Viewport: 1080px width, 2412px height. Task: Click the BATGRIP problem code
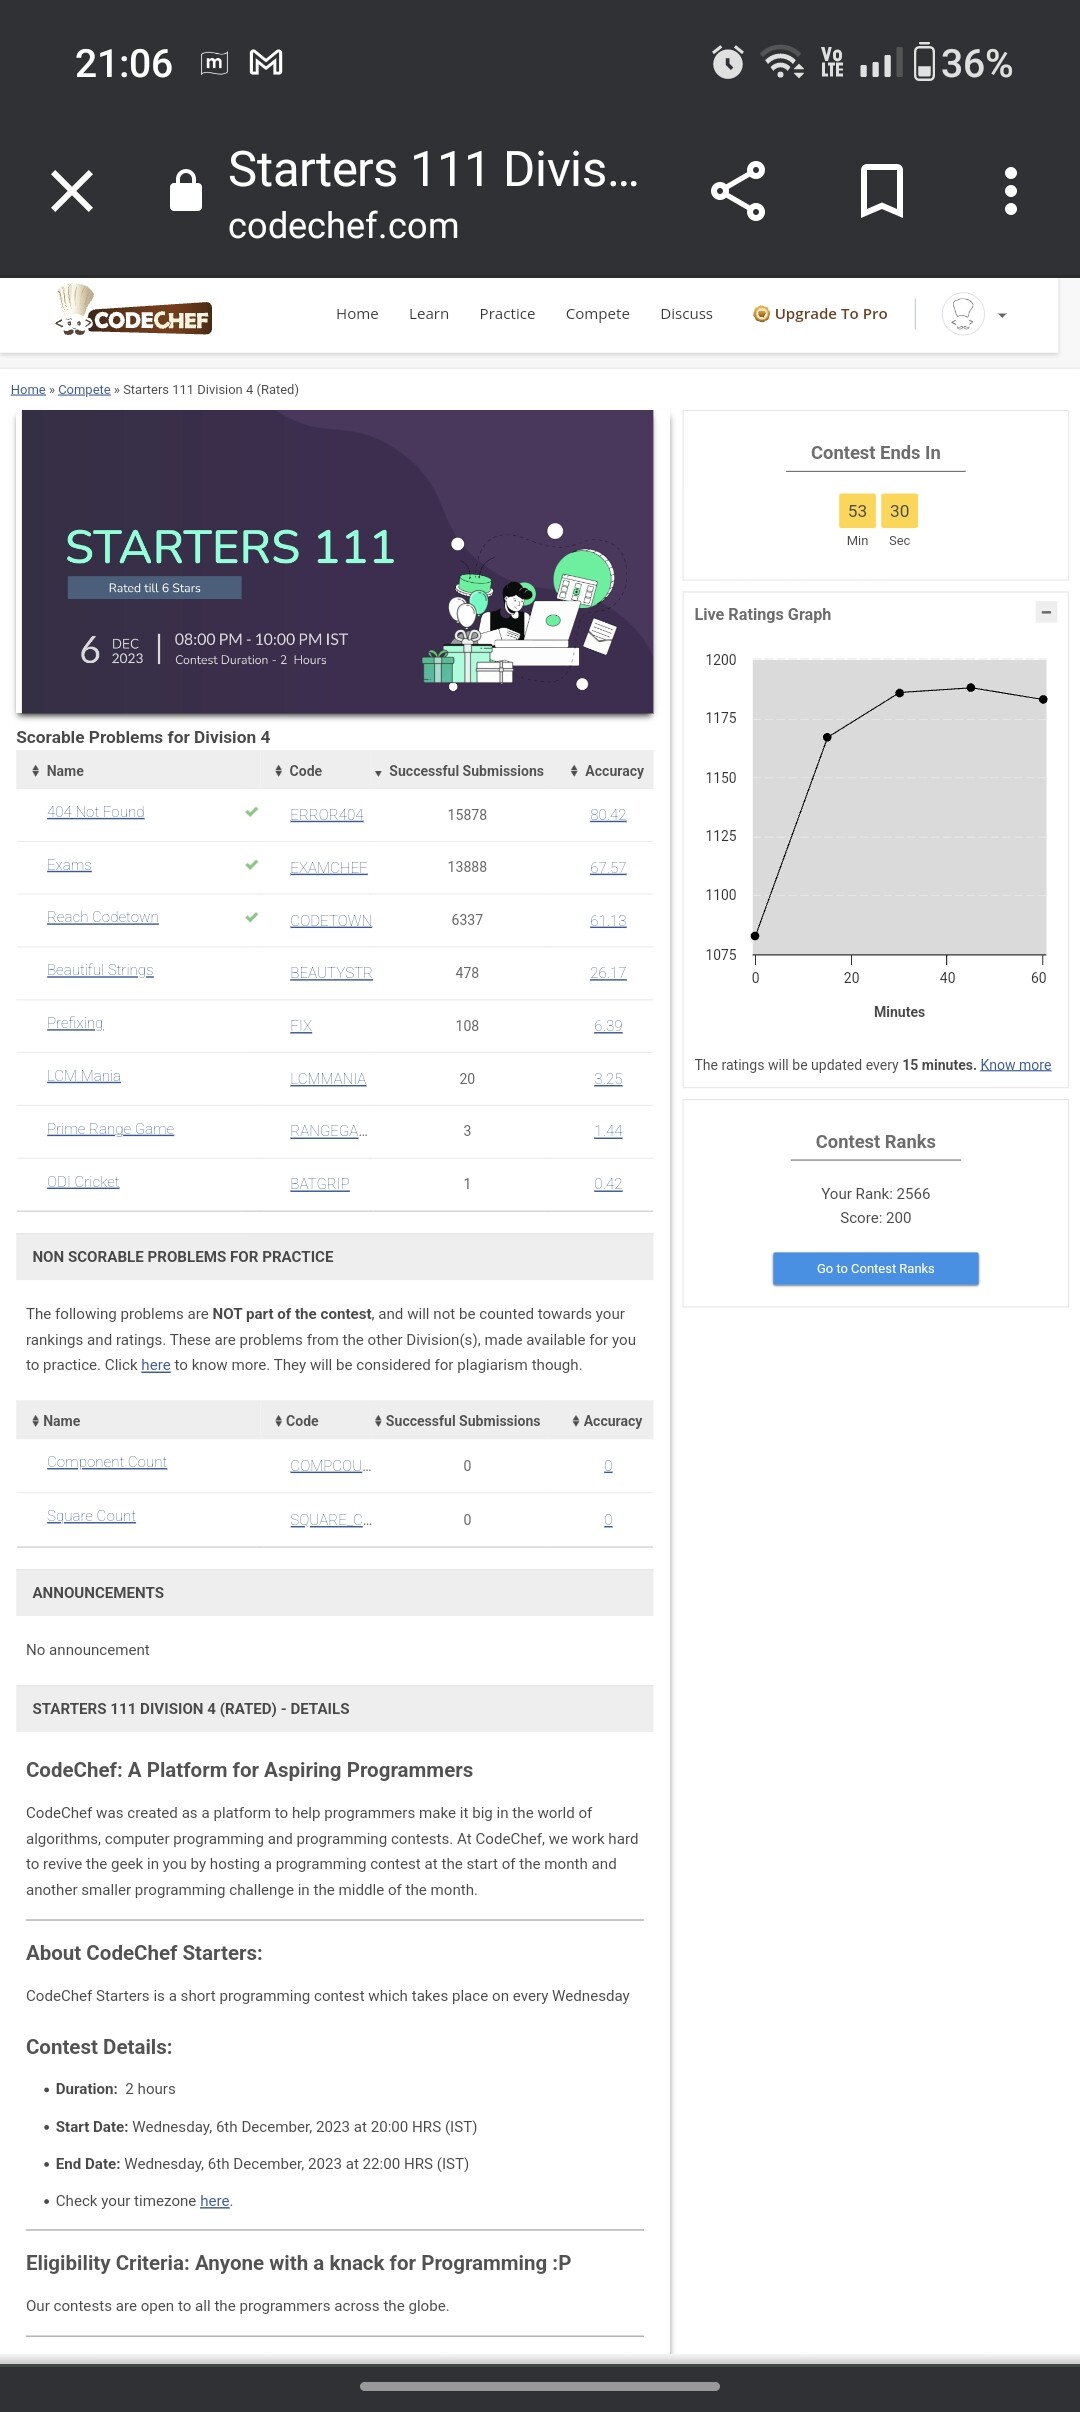pos(320,1184)
